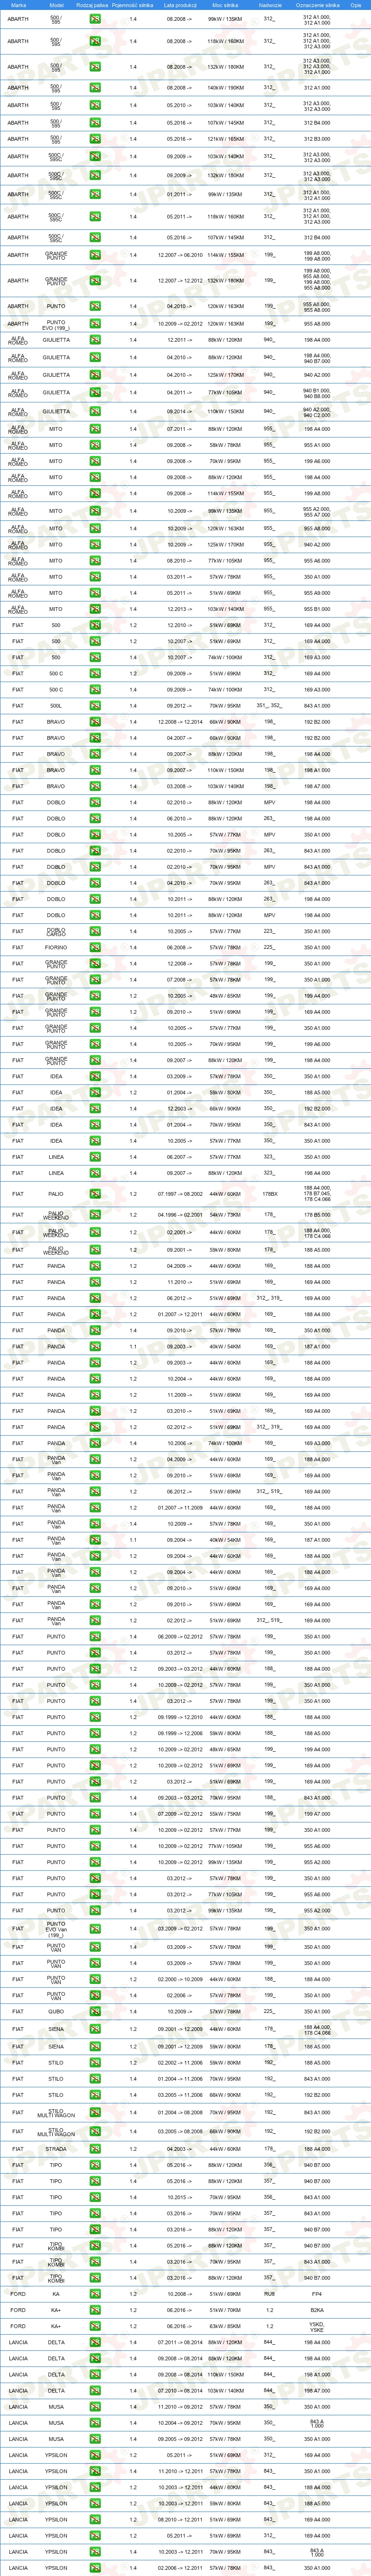Click fuel icon for Fiat 500 C 74kW/100KM
The image size is (371, 2576).
95,690
